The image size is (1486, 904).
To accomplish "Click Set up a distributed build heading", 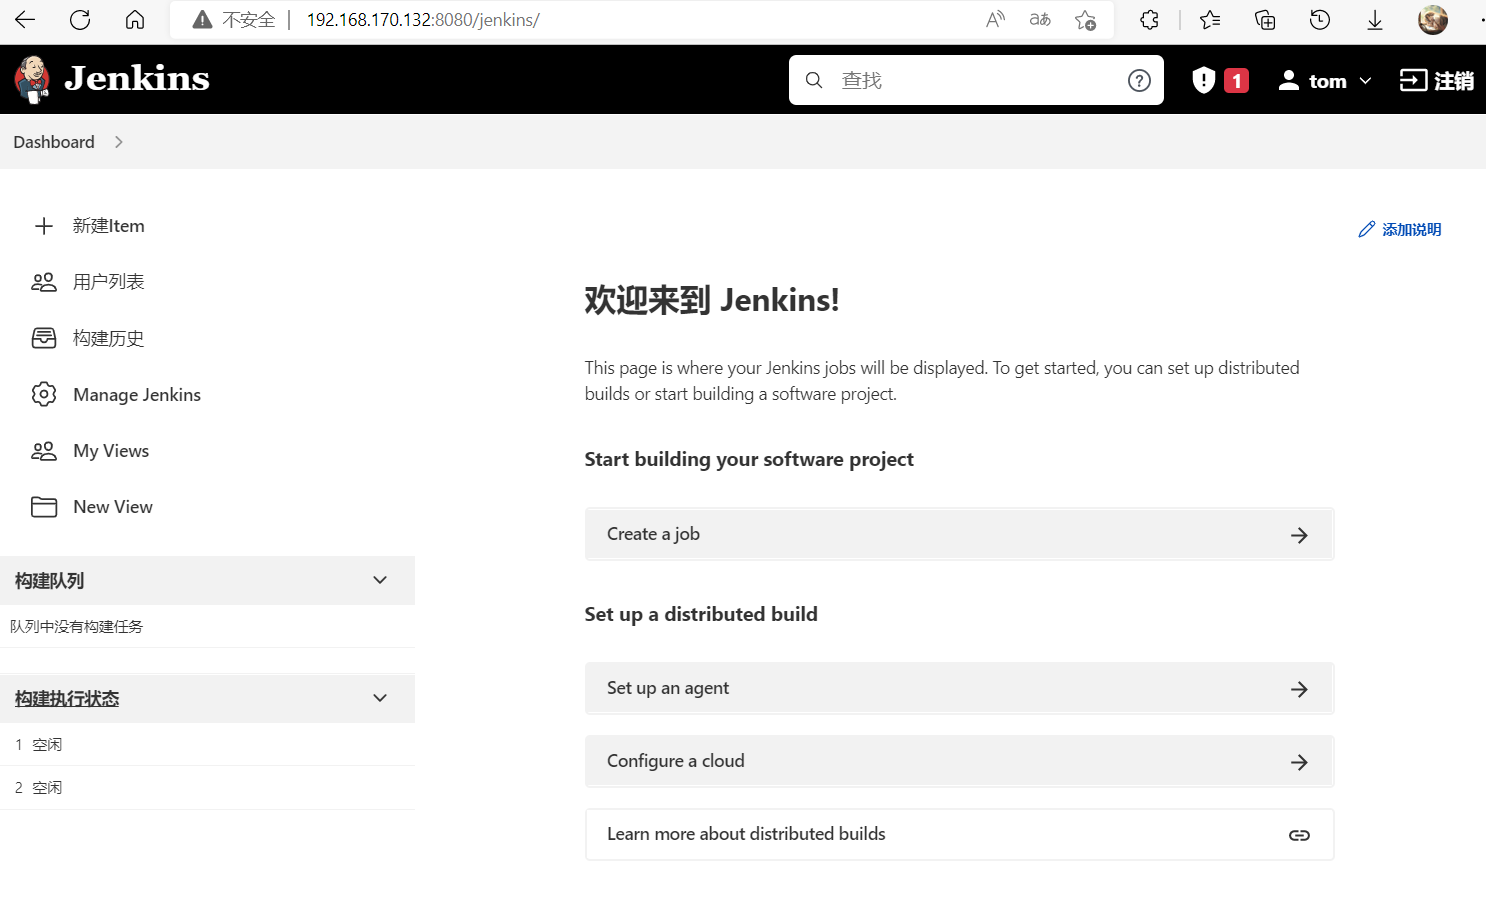I will (x=701, y=614).
